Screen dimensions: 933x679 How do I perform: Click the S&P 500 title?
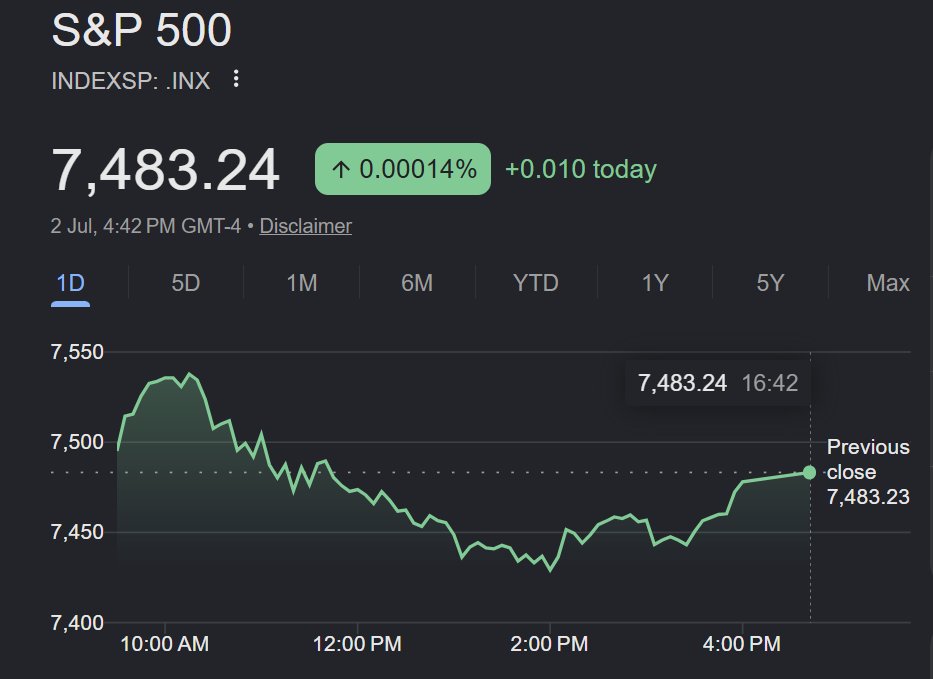[142, 30]
